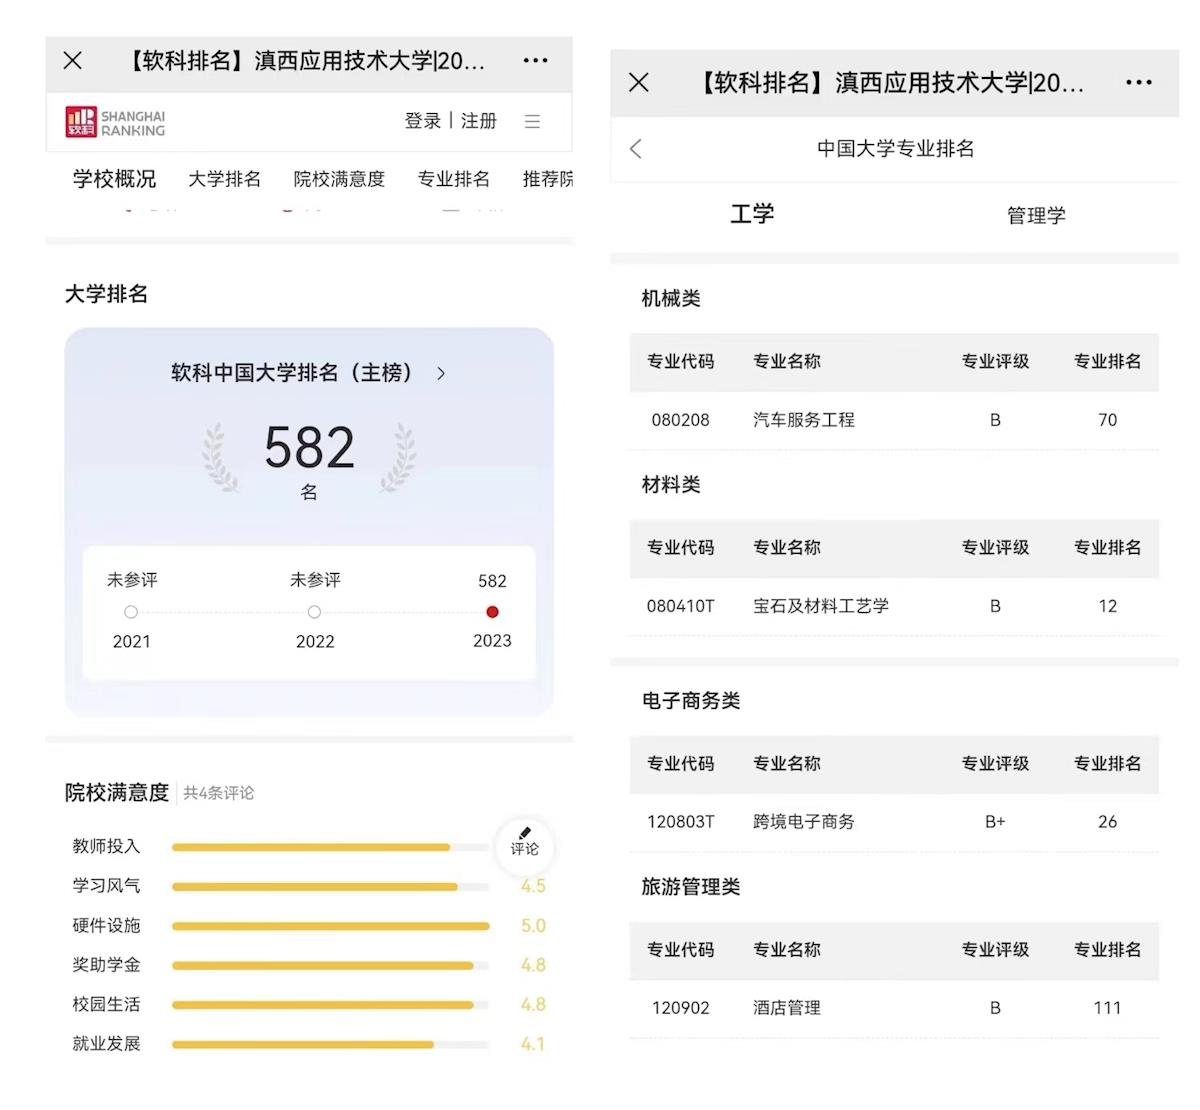Open the three-dot menu on right page
The image size is (1200, 1110).
click(1139, 83)
